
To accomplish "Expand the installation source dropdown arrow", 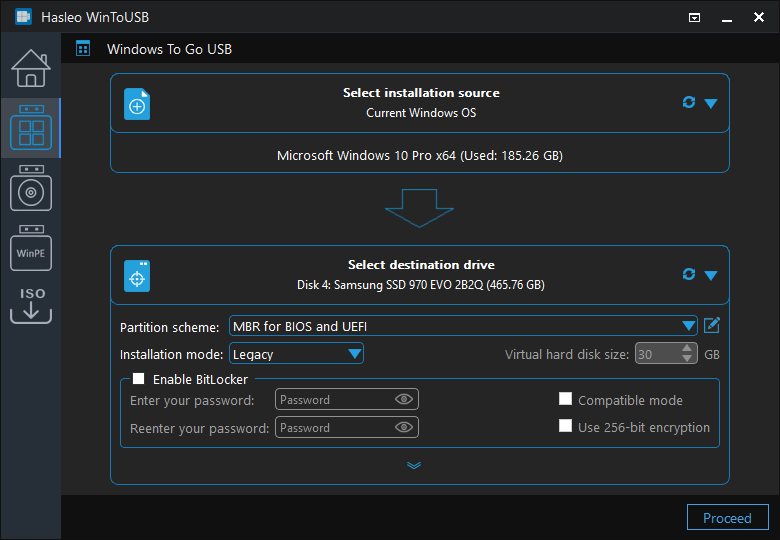I will 711,103.
